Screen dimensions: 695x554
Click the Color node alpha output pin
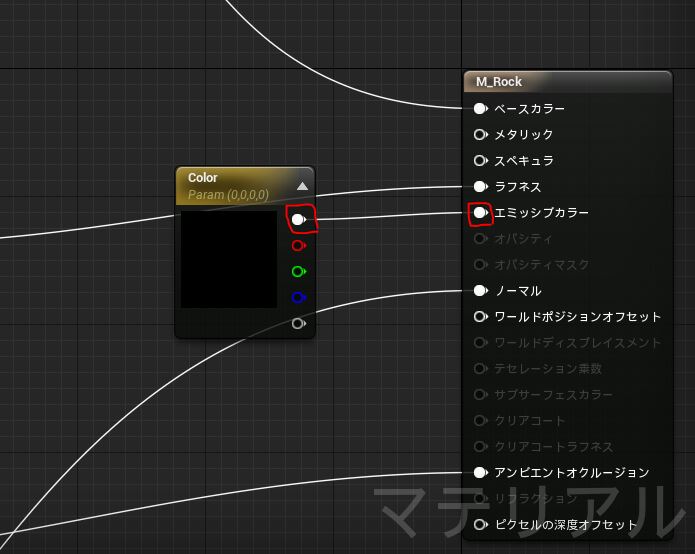click(x=299, y=324)
